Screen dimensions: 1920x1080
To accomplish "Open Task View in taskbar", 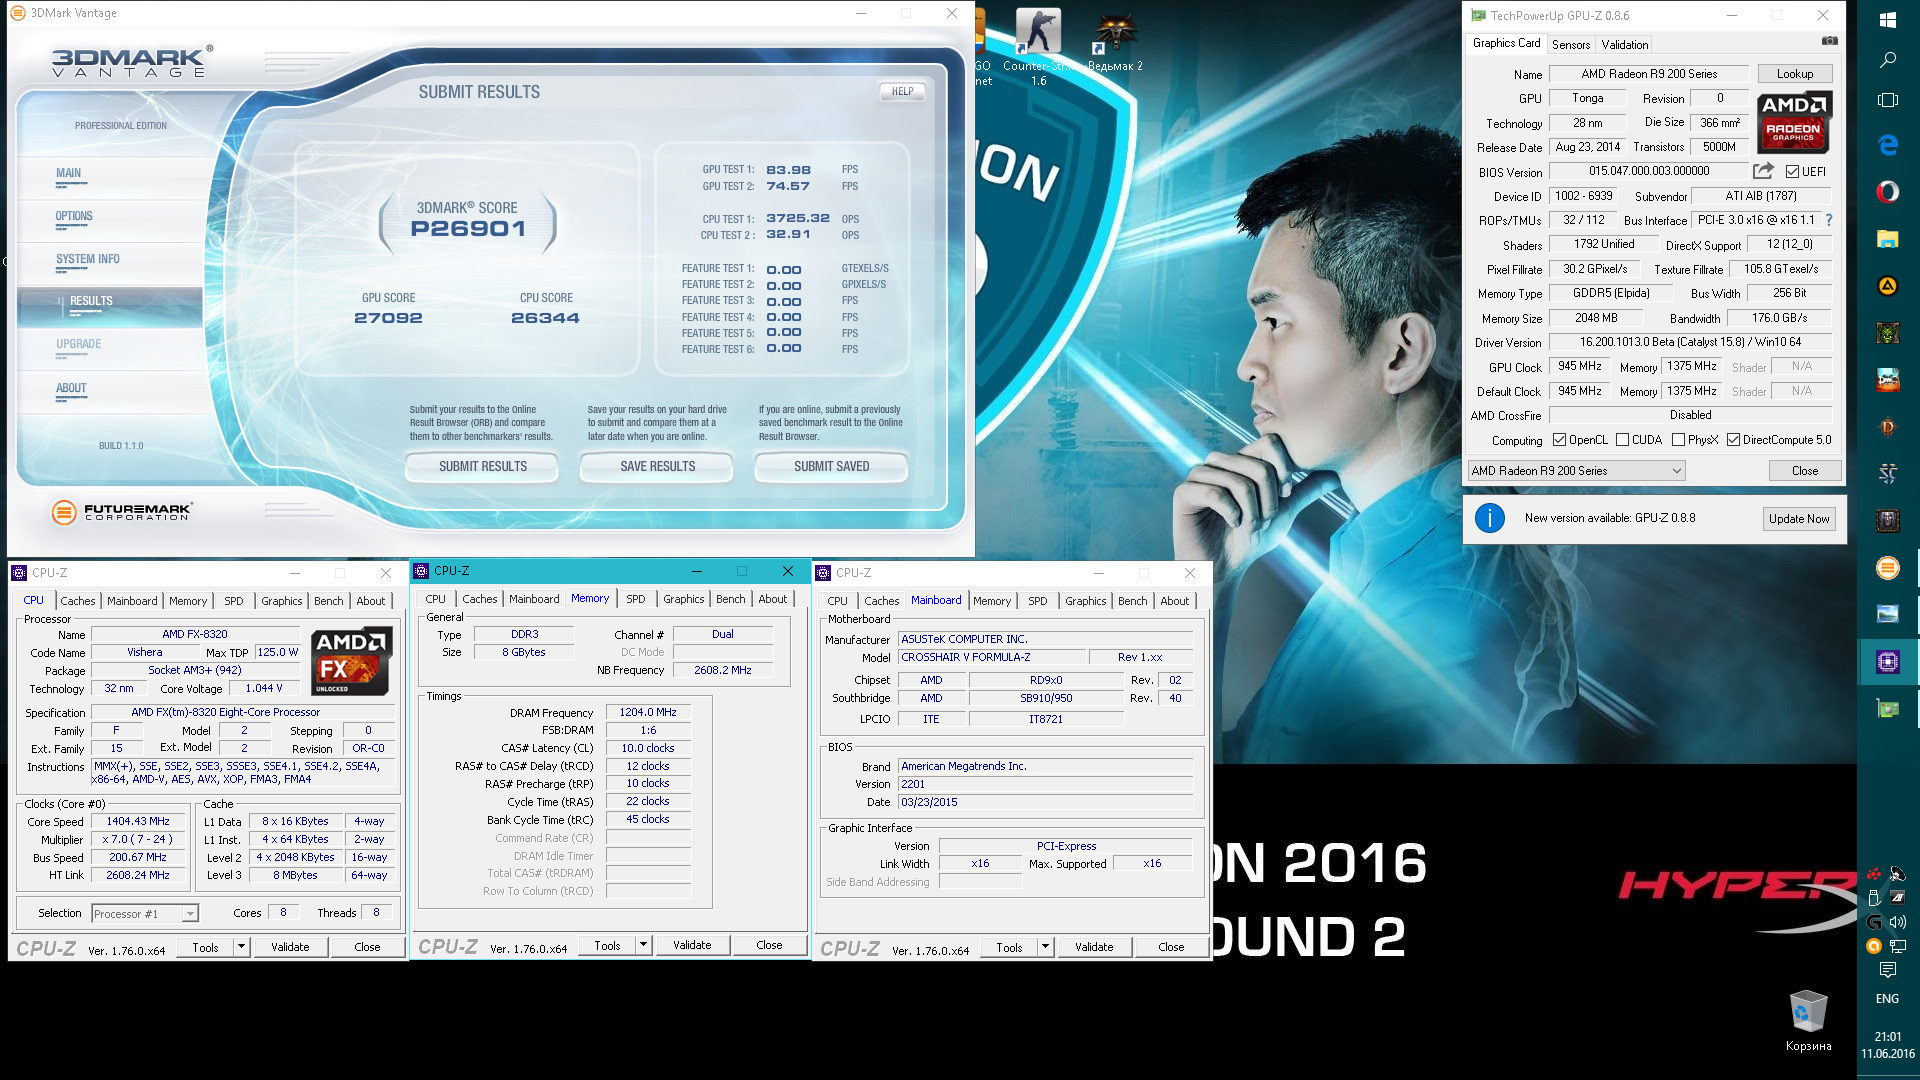I will tap(1888, 100).
